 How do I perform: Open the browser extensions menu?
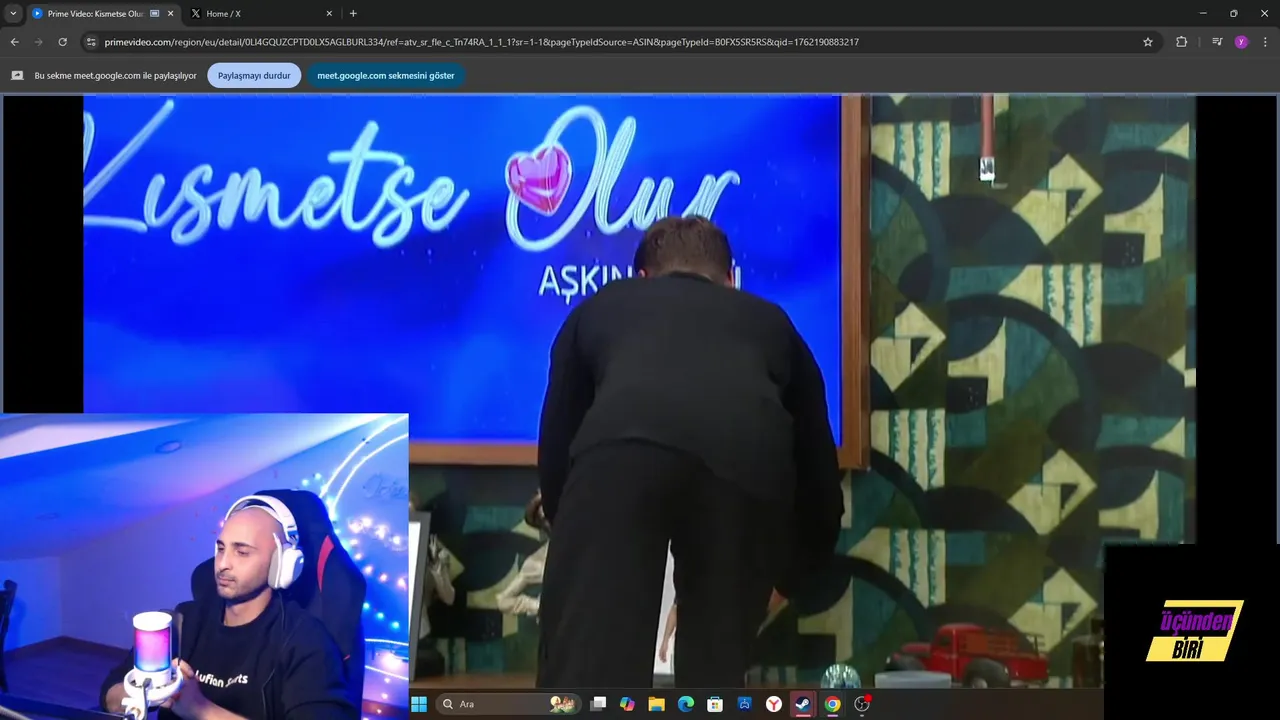coord(1181,42)
